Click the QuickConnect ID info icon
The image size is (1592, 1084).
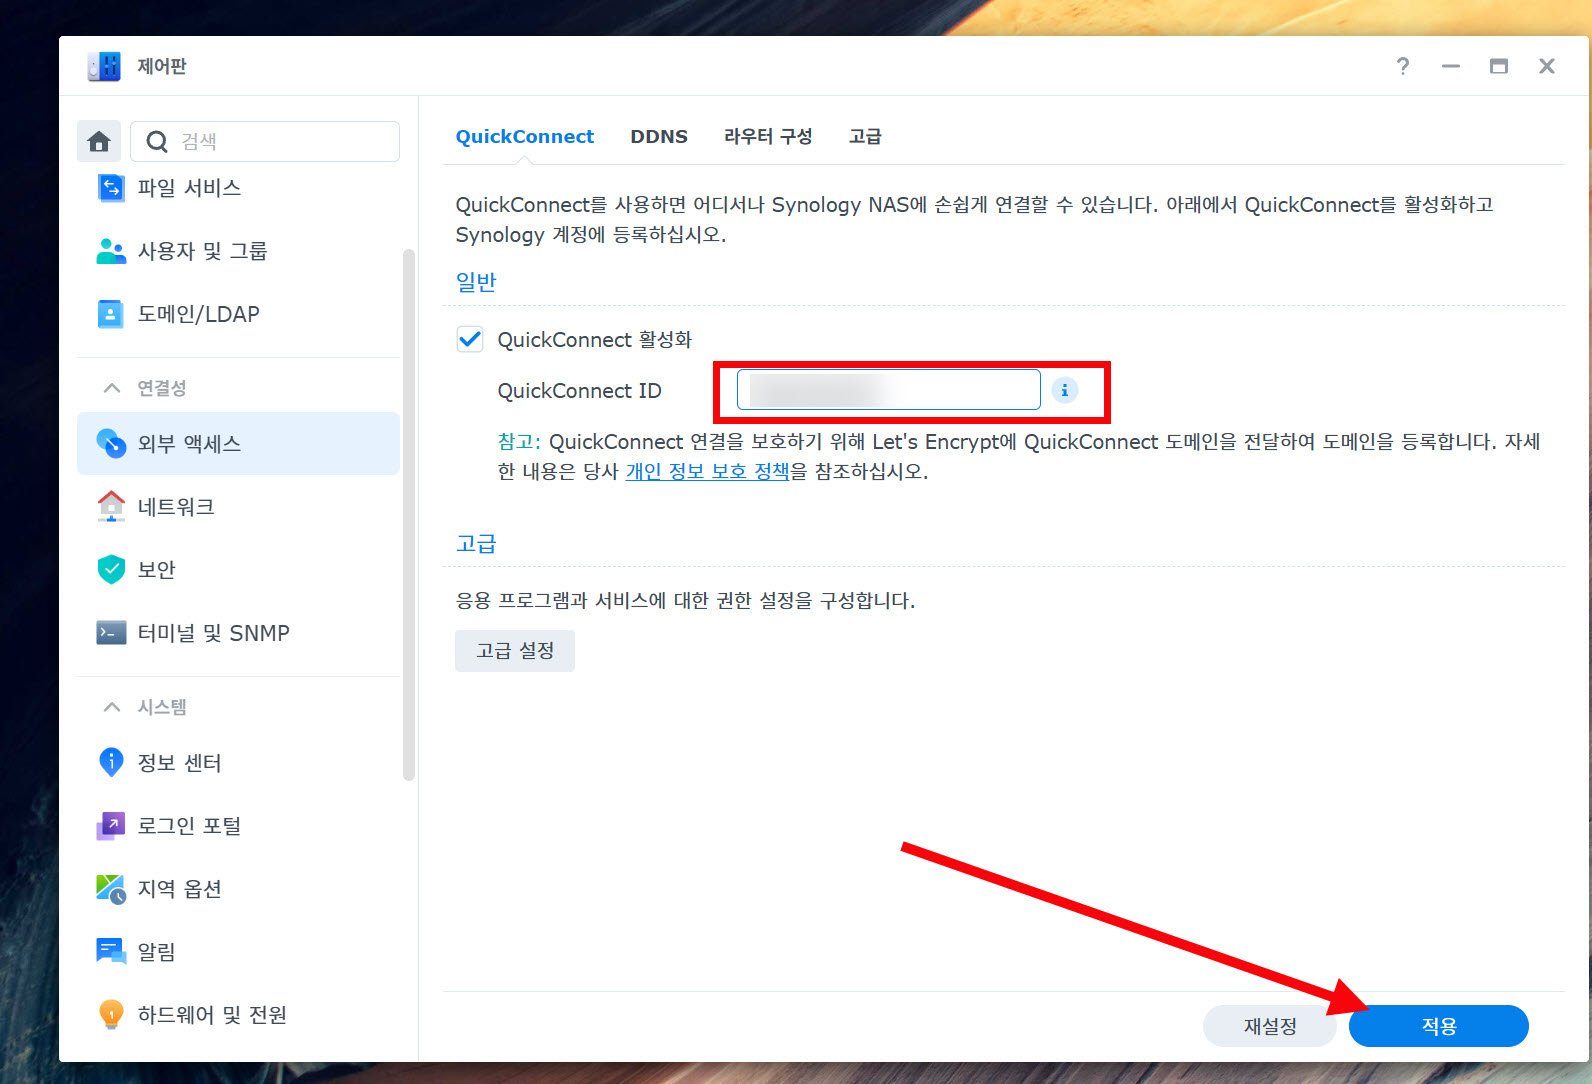(1065, 390)
